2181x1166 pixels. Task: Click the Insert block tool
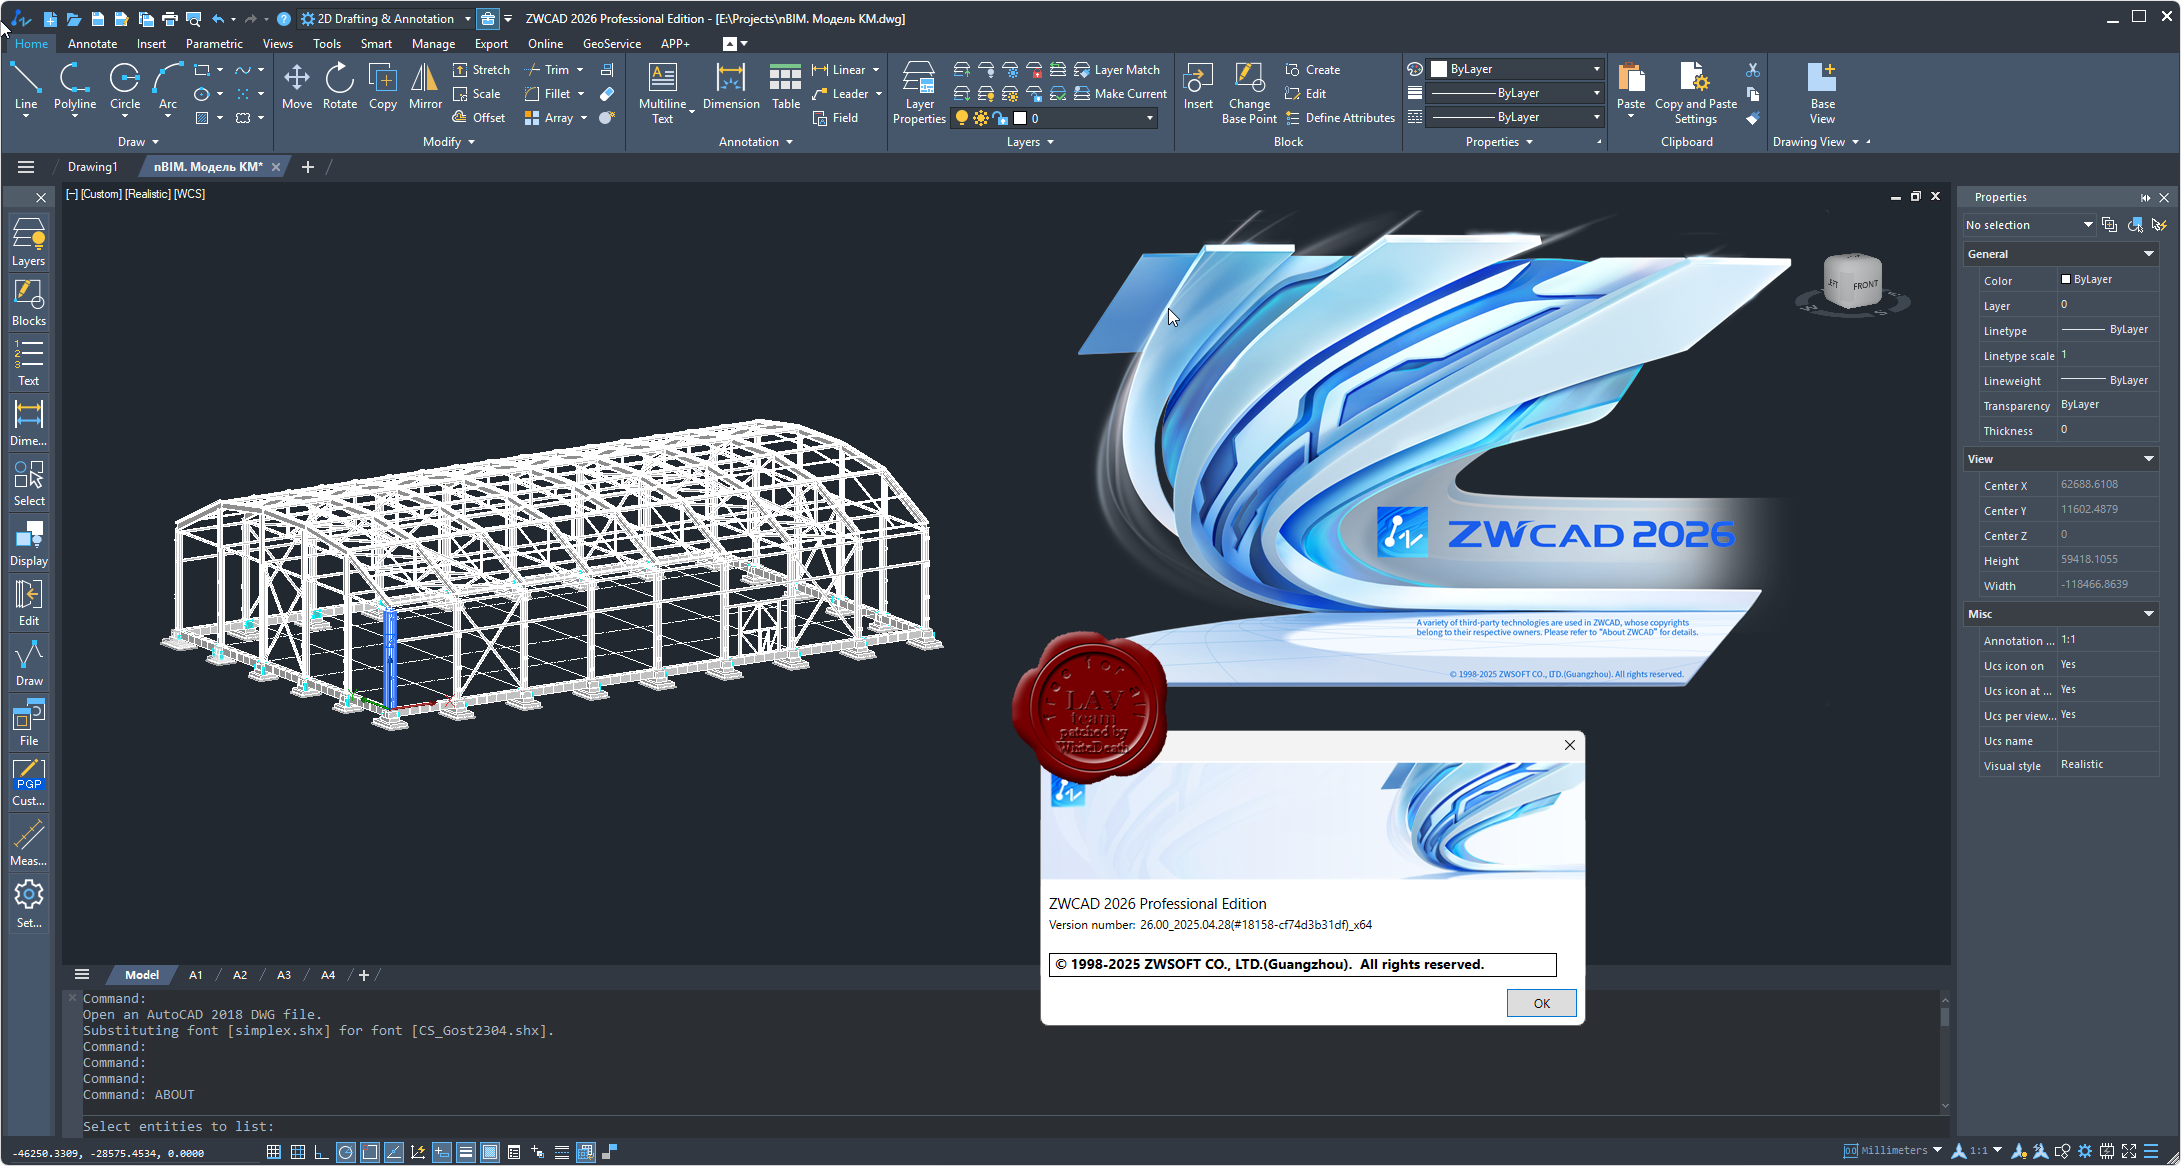tap(1198, 86)
